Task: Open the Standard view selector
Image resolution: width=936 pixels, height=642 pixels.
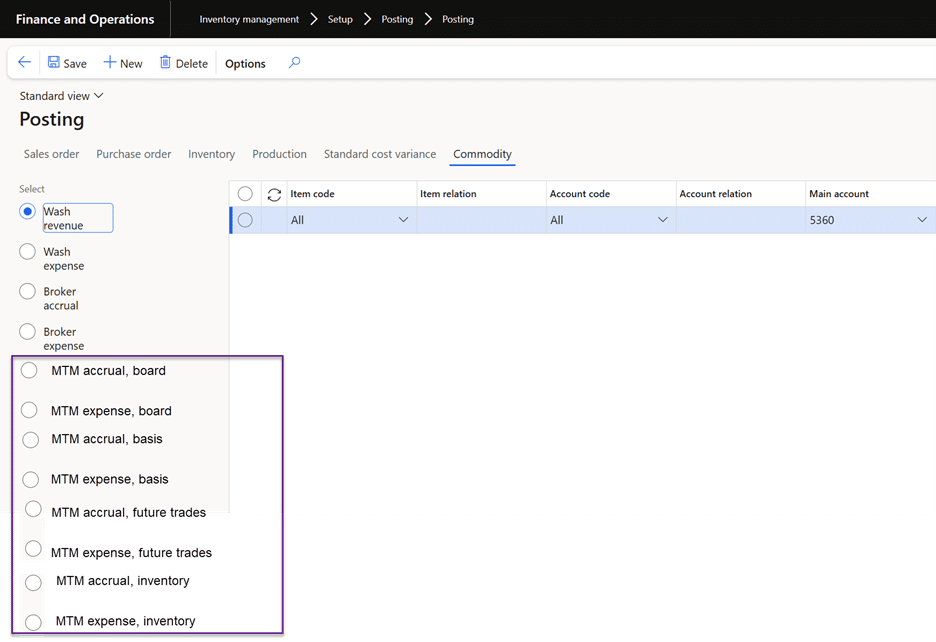Action: (x=61, y=96)
